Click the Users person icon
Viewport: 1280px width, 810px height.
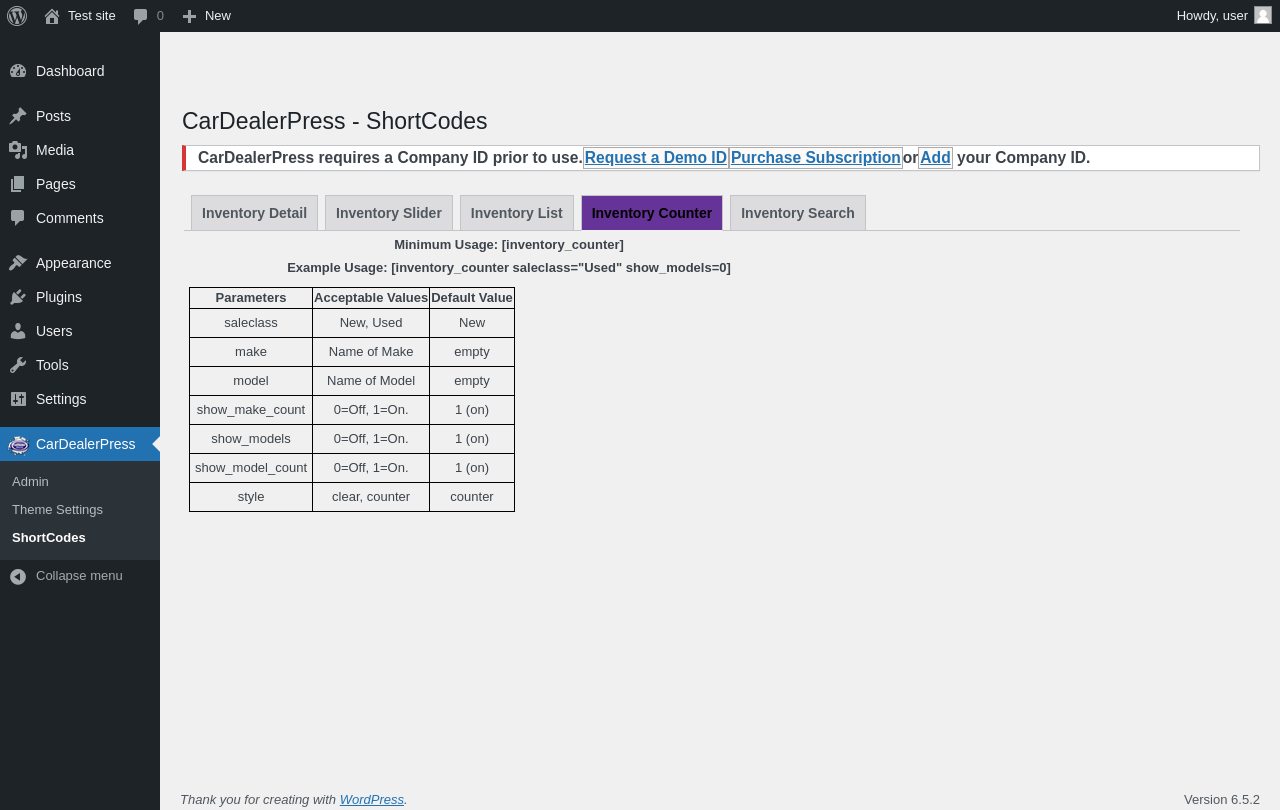18,331
